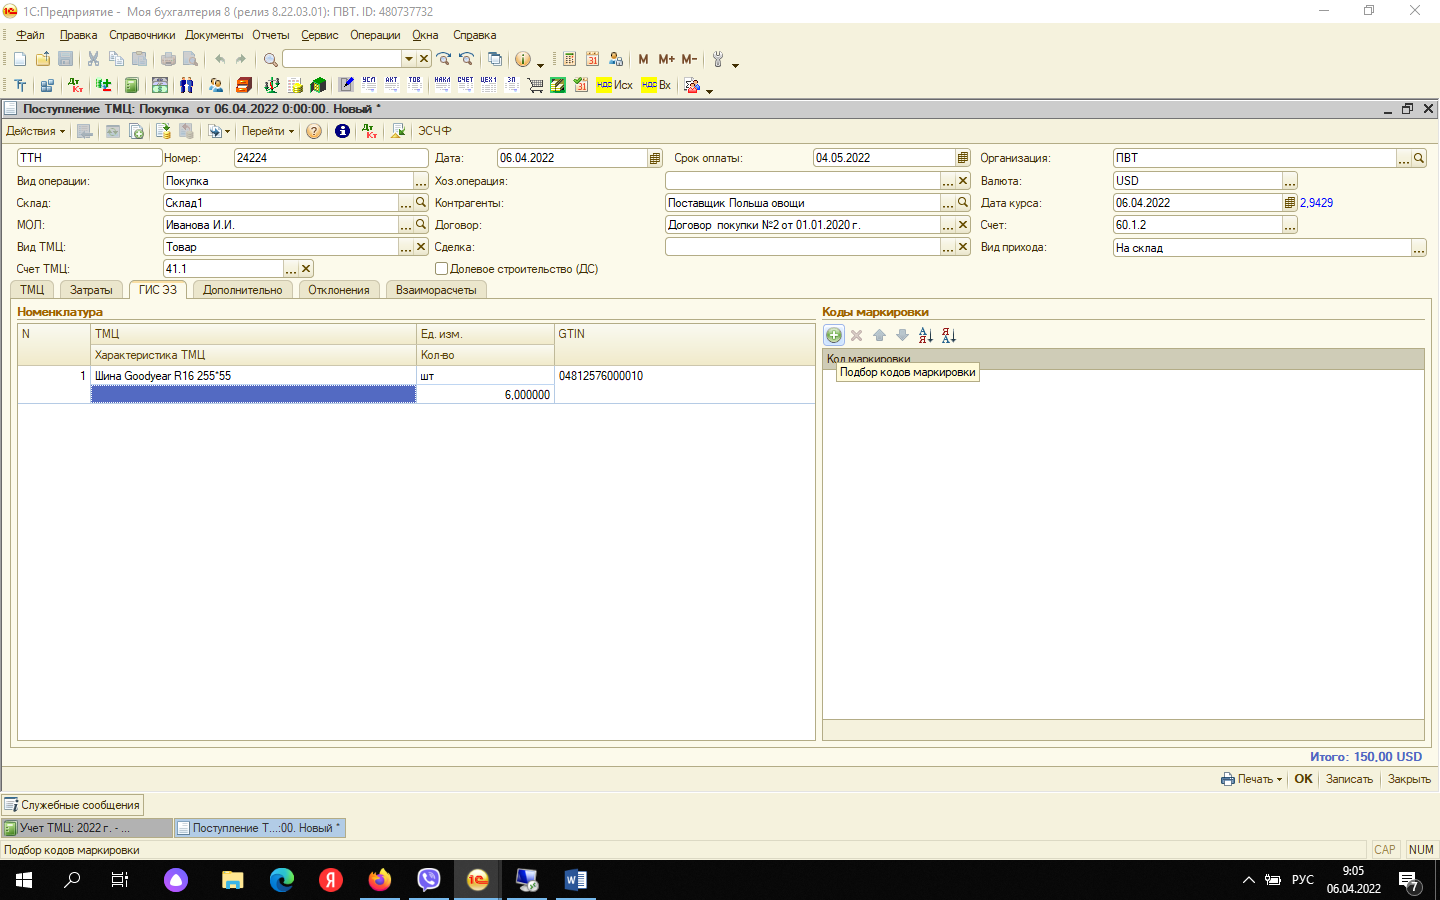Click the blue info icon in document toolbar
Image resolution: width=1440 pixels, height=900 pixels.
tap(342, 131)
